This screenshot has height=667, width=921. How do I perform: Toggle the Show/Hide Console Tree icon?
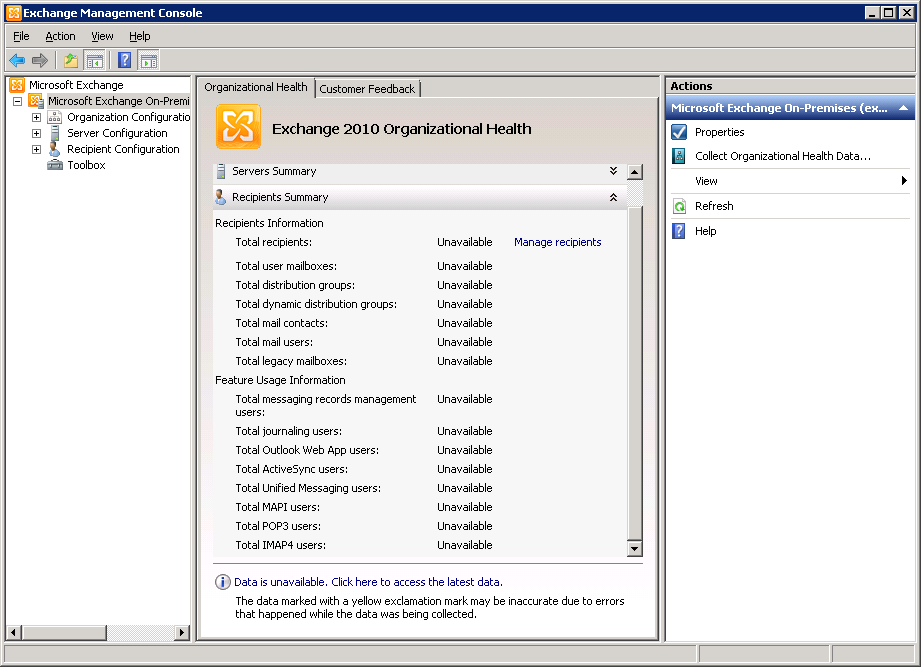95,60
